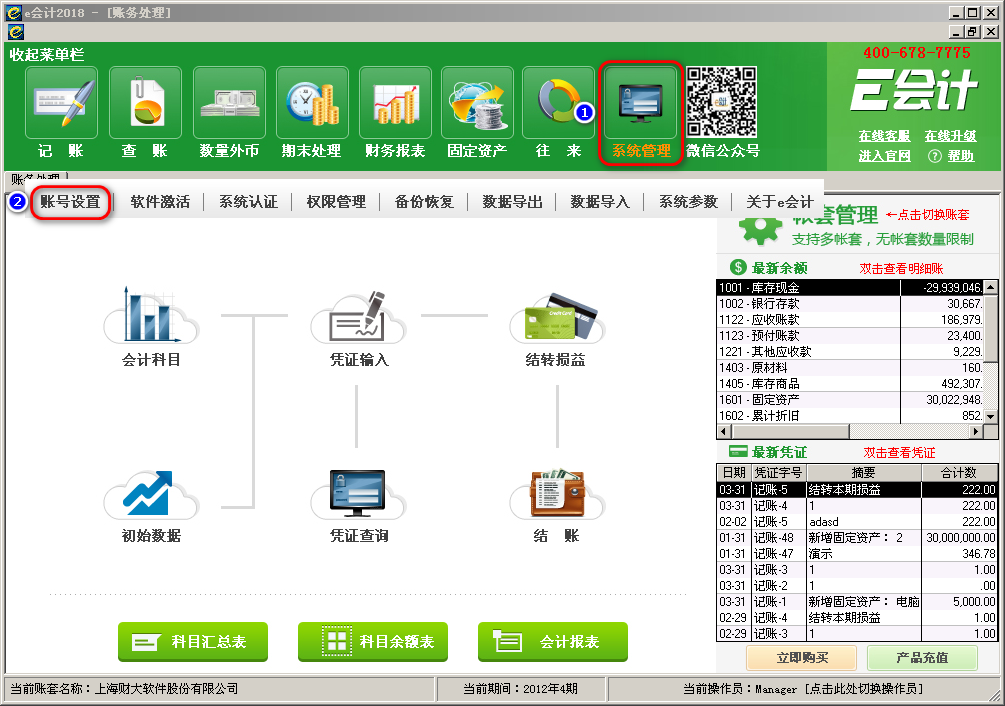Select the 1602 - 累计折旧 balance row
The width and height of the screenshot is (1005, 706).
(x=850, y=416)
